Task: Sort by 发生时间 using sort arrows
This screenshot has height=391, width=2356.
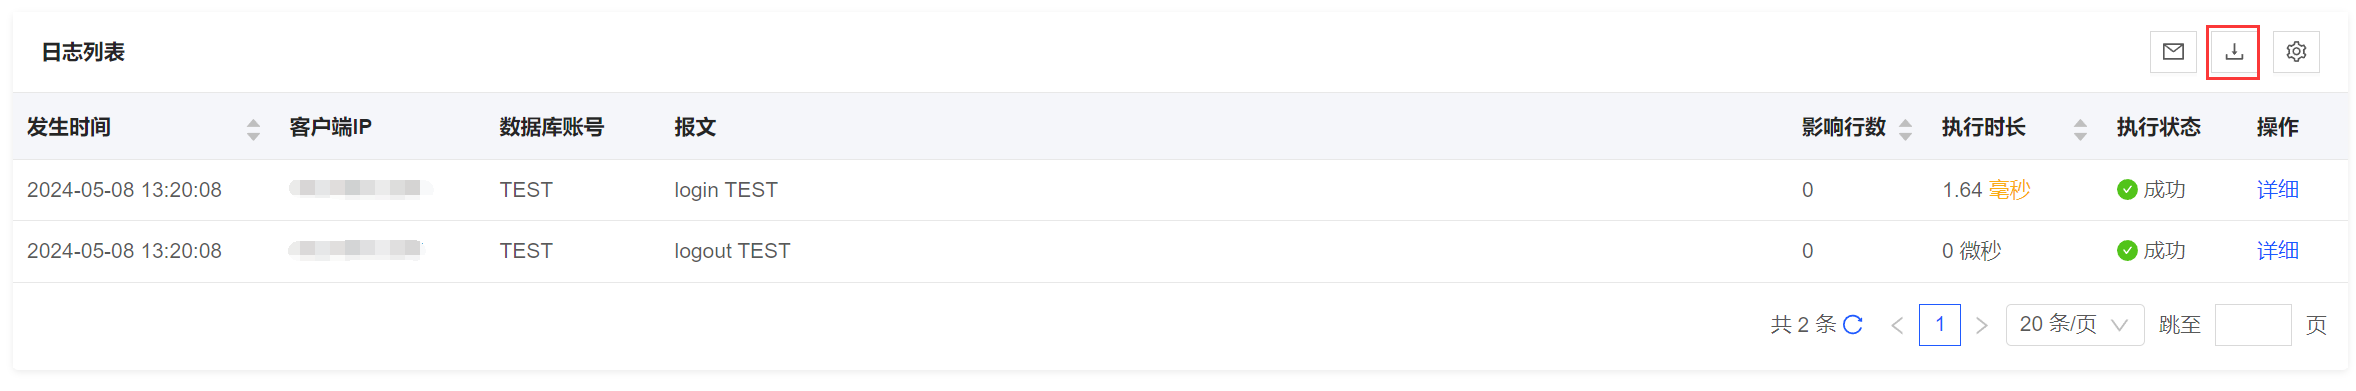Action: coord(253,129)
